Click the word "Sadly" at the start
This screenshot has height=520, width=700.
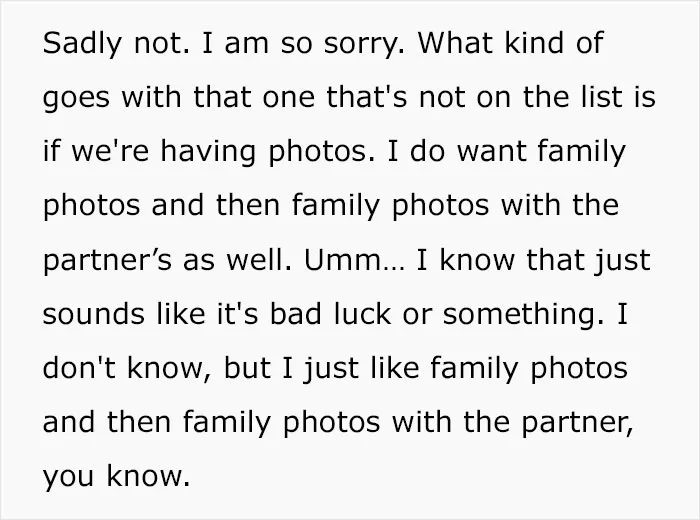pos(82,44)
